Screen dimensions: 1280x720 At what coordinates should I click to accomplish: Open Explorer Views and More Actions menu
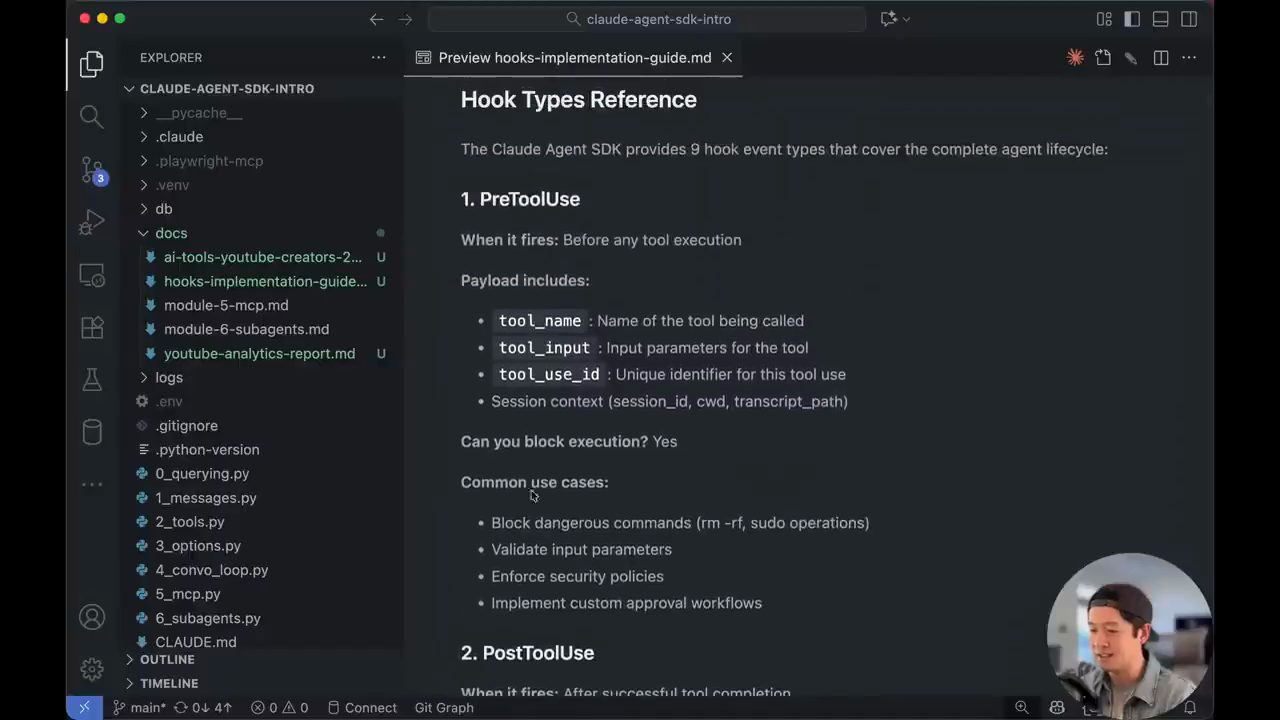click(x=378, y=58)
